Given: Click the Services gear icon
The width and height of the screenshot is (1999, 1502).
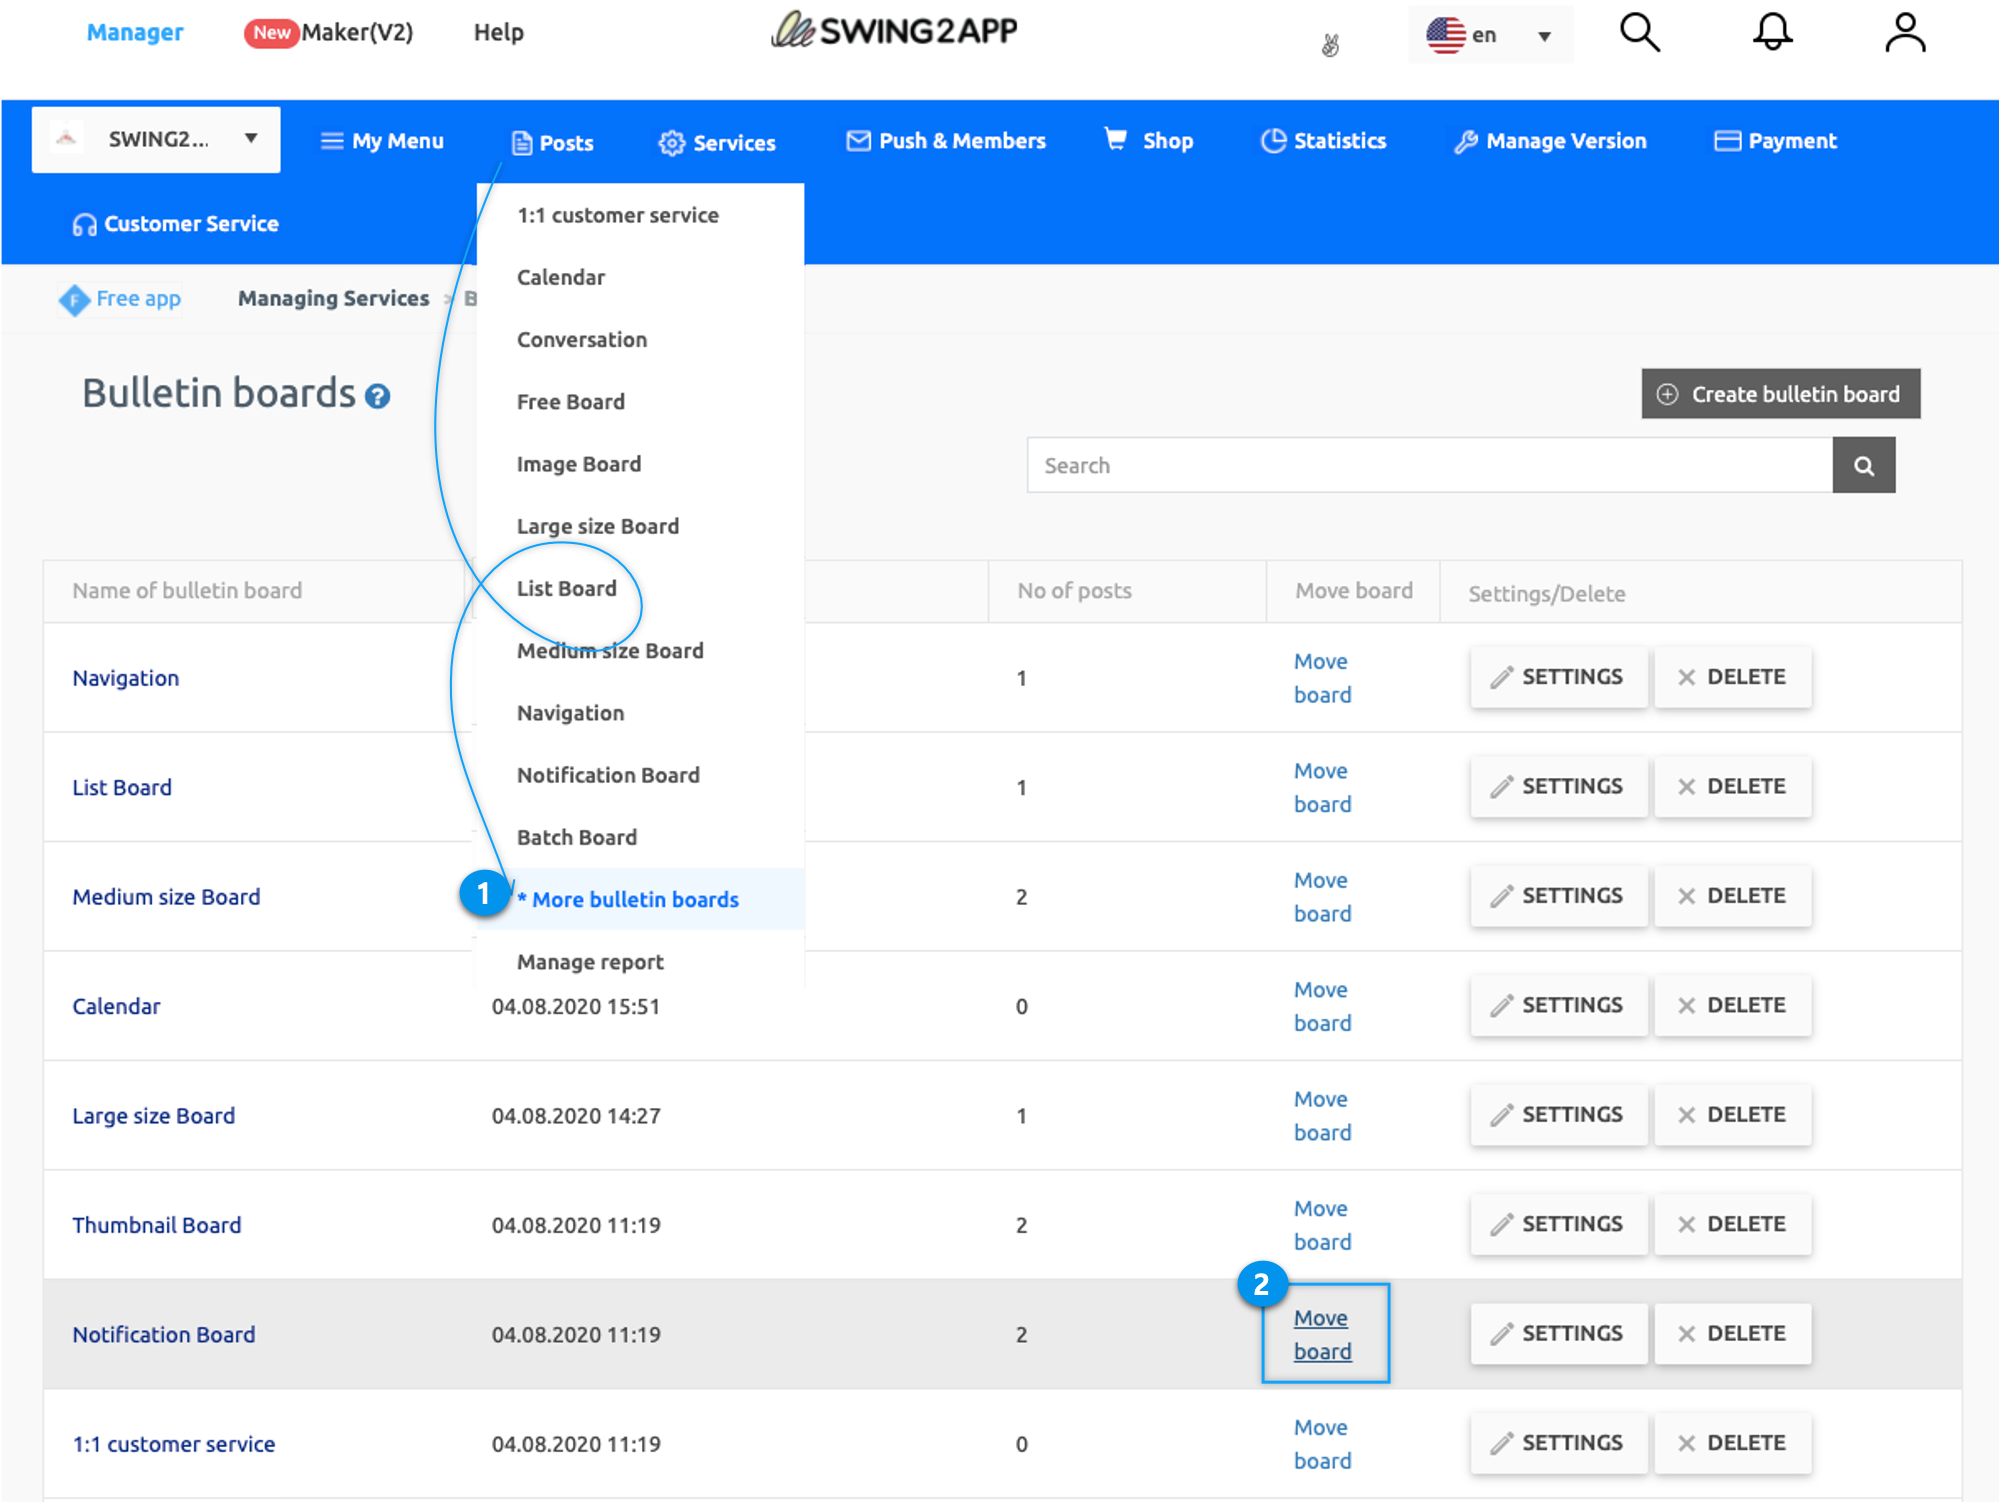Looking at the screenshot, I should tap(671, 143).
